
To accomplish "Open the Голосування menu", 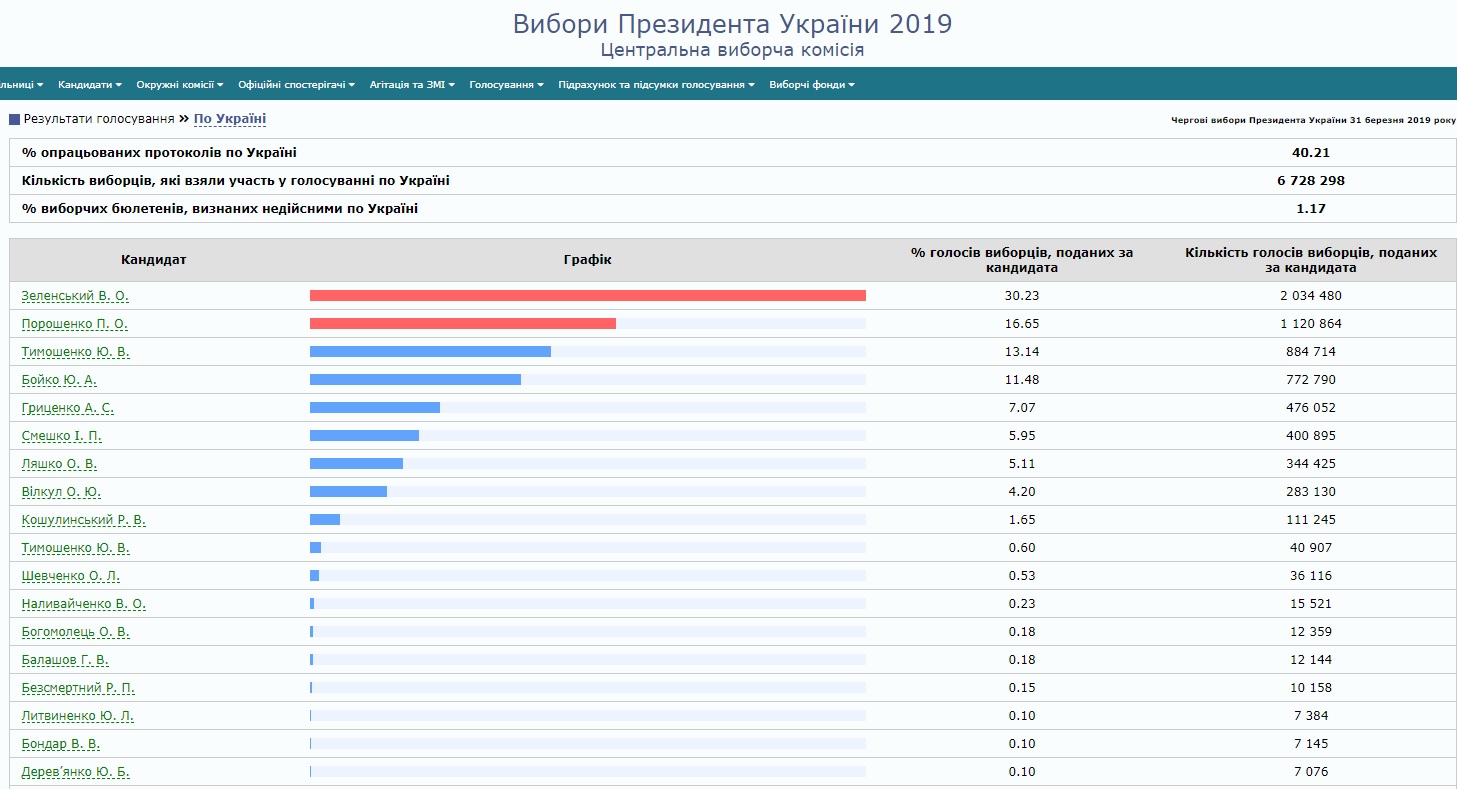I will (506, 85).
